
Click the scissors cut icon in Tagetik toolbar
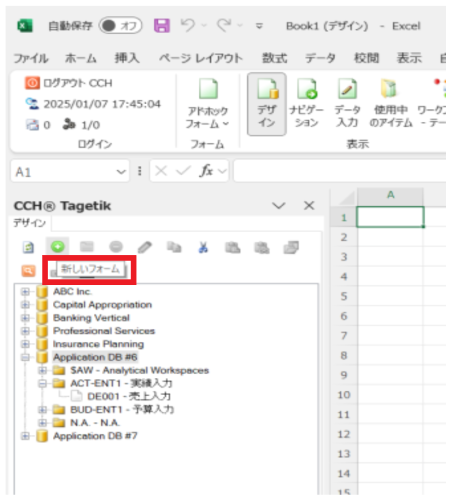point(203,247)
